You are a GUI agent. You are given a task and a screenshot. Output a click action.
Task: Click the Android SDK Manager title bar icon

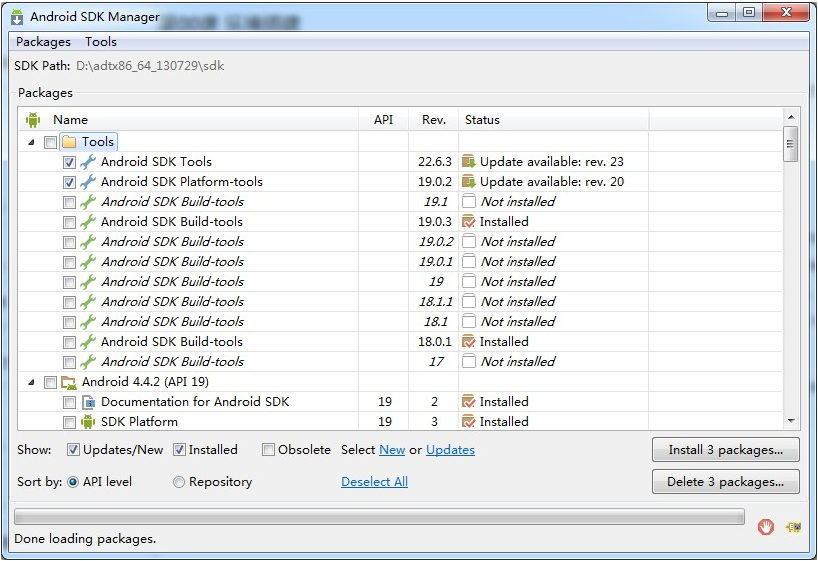click(17, 17)
